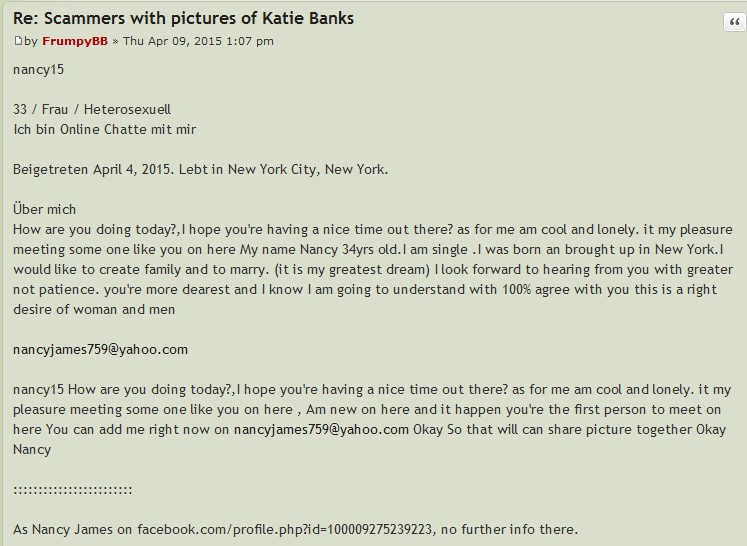The width and height of the screenshot is (747, 546).
Task: Click the colon separator line
Action: (72, 490)
